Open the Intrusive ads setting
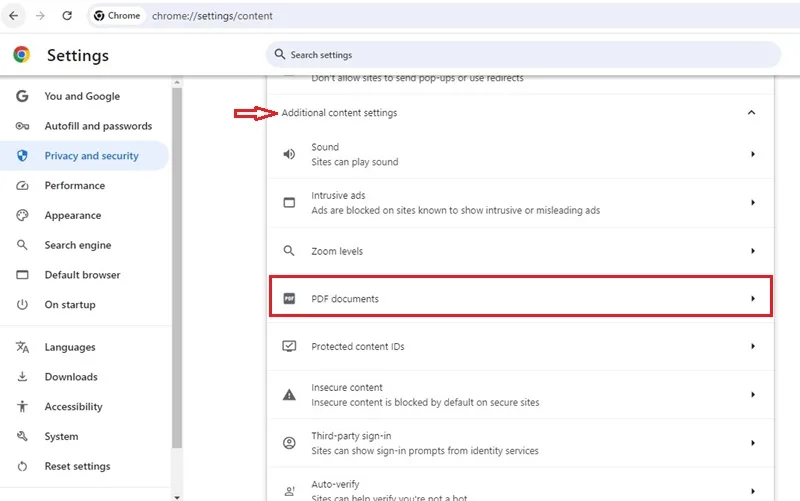Viewport: 800px width, 501px height. (x=520, y=203)
